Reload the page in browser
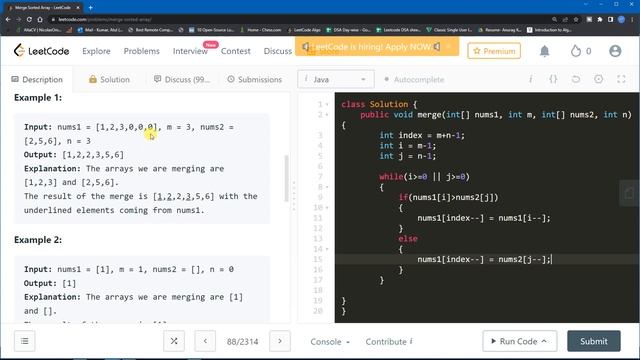The image size is (640, 360). tap(29, 19)
